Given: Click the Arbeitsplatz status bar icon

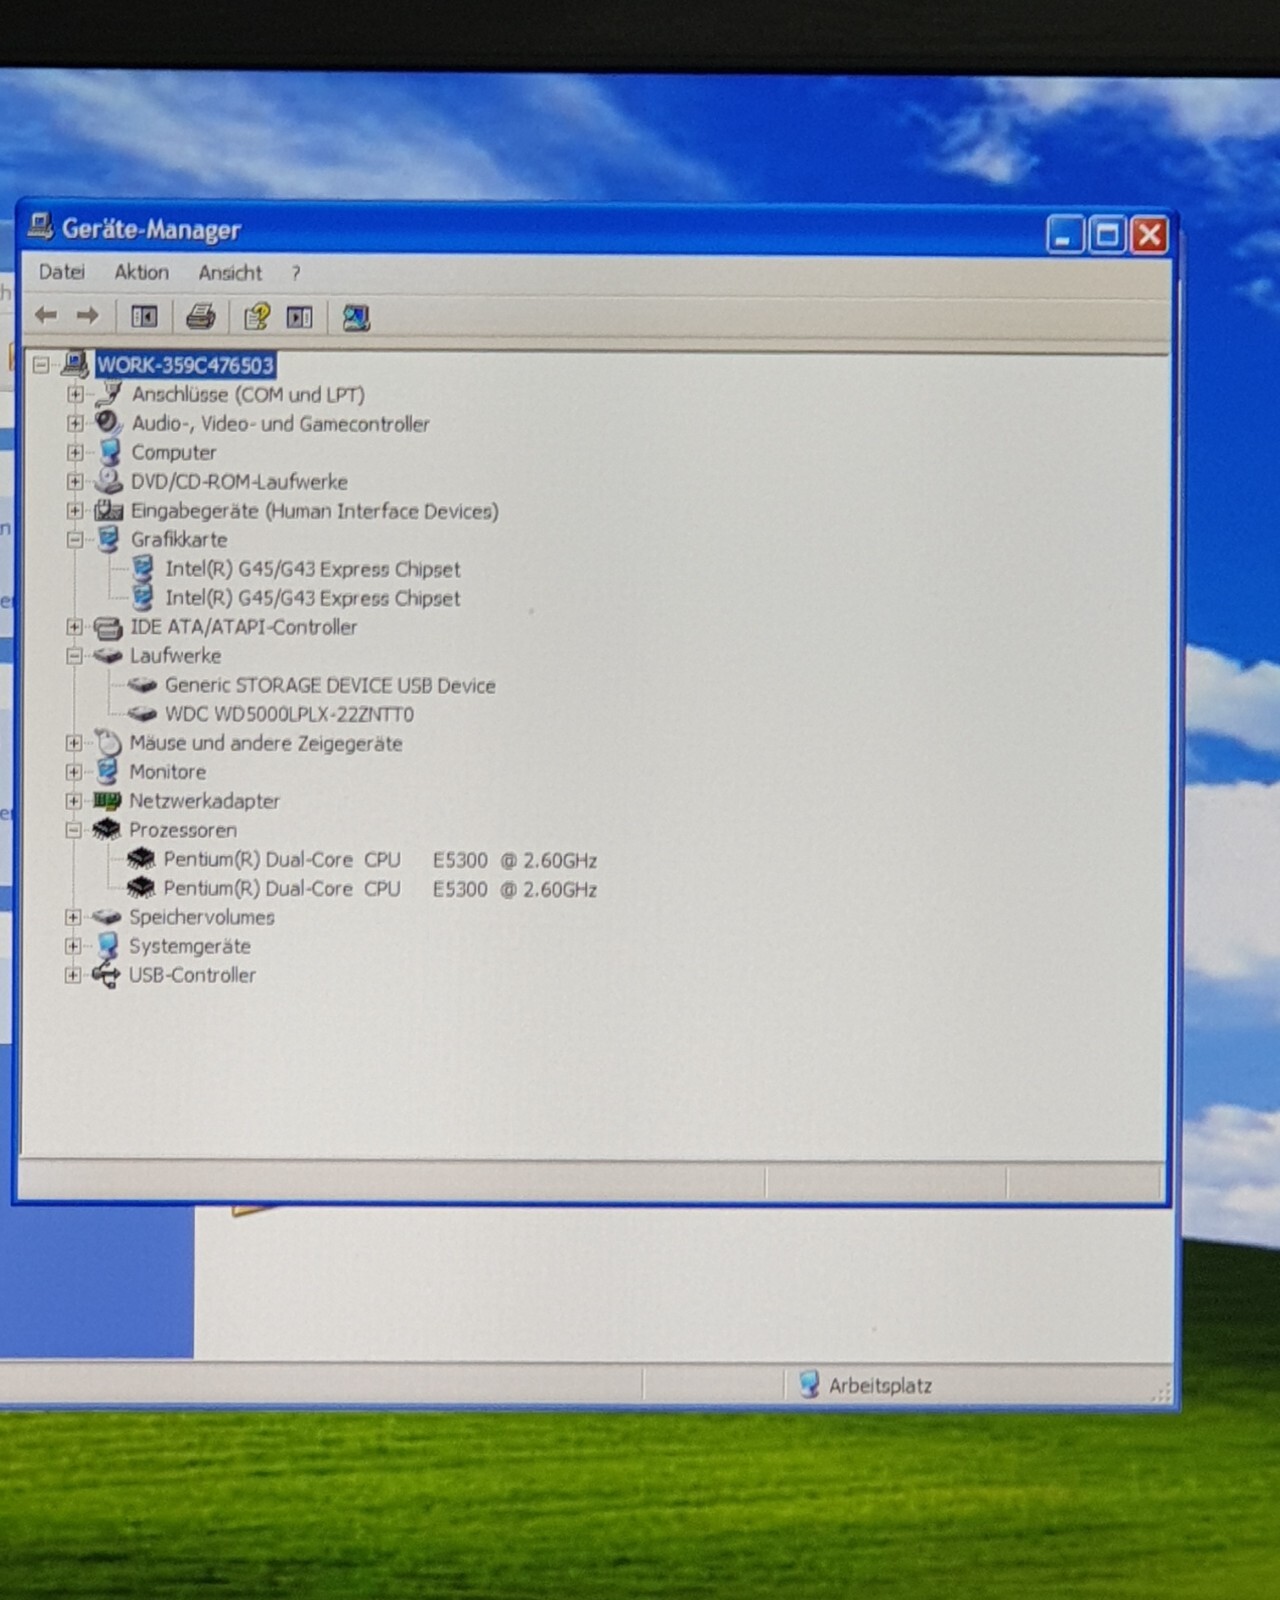Looking at the screenshot, I should point(809,1384).
